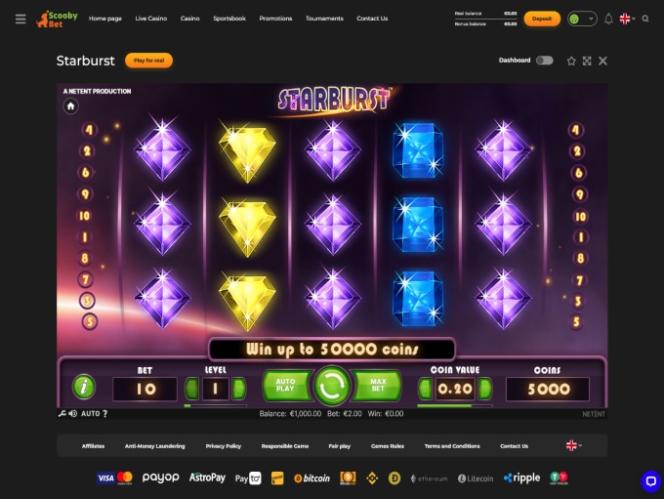This screenshot has width=664, height=499.
Task: Click the notification bell icon
Action: [x=609, y=19]
